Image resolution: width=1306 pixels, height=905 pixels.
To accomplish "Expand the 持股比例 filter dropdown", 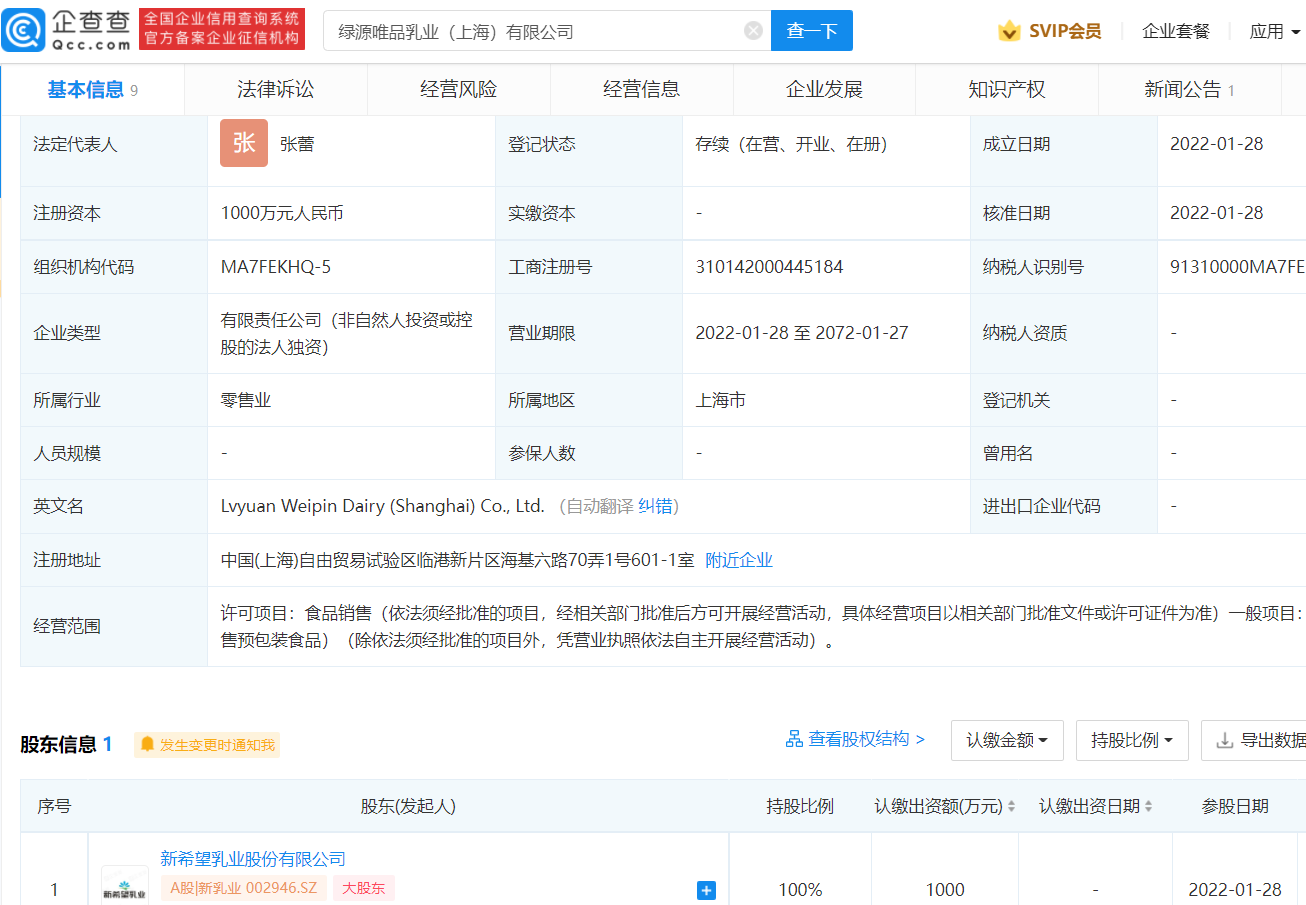I will pos(1132,741).
